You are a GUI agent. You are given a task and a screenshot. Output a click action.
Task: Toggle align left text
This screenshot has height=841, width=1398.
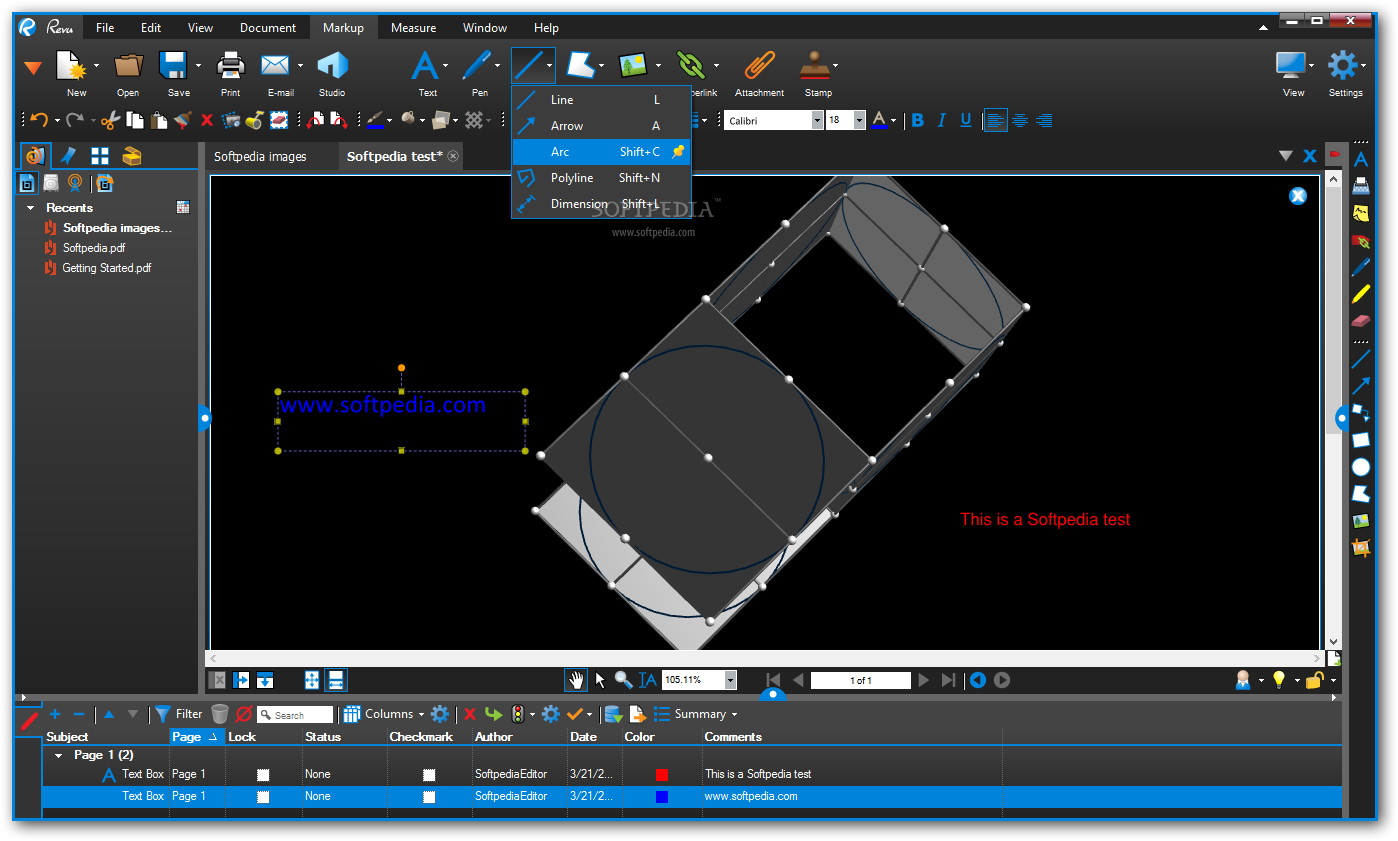[x=995, y=120]
